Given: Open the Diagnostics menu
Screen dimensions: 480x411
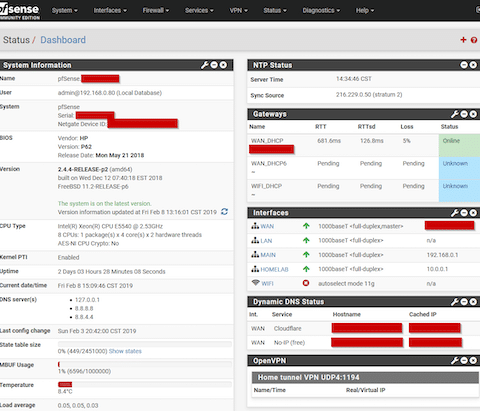Looking at the screenshot, I should point(321,10).
